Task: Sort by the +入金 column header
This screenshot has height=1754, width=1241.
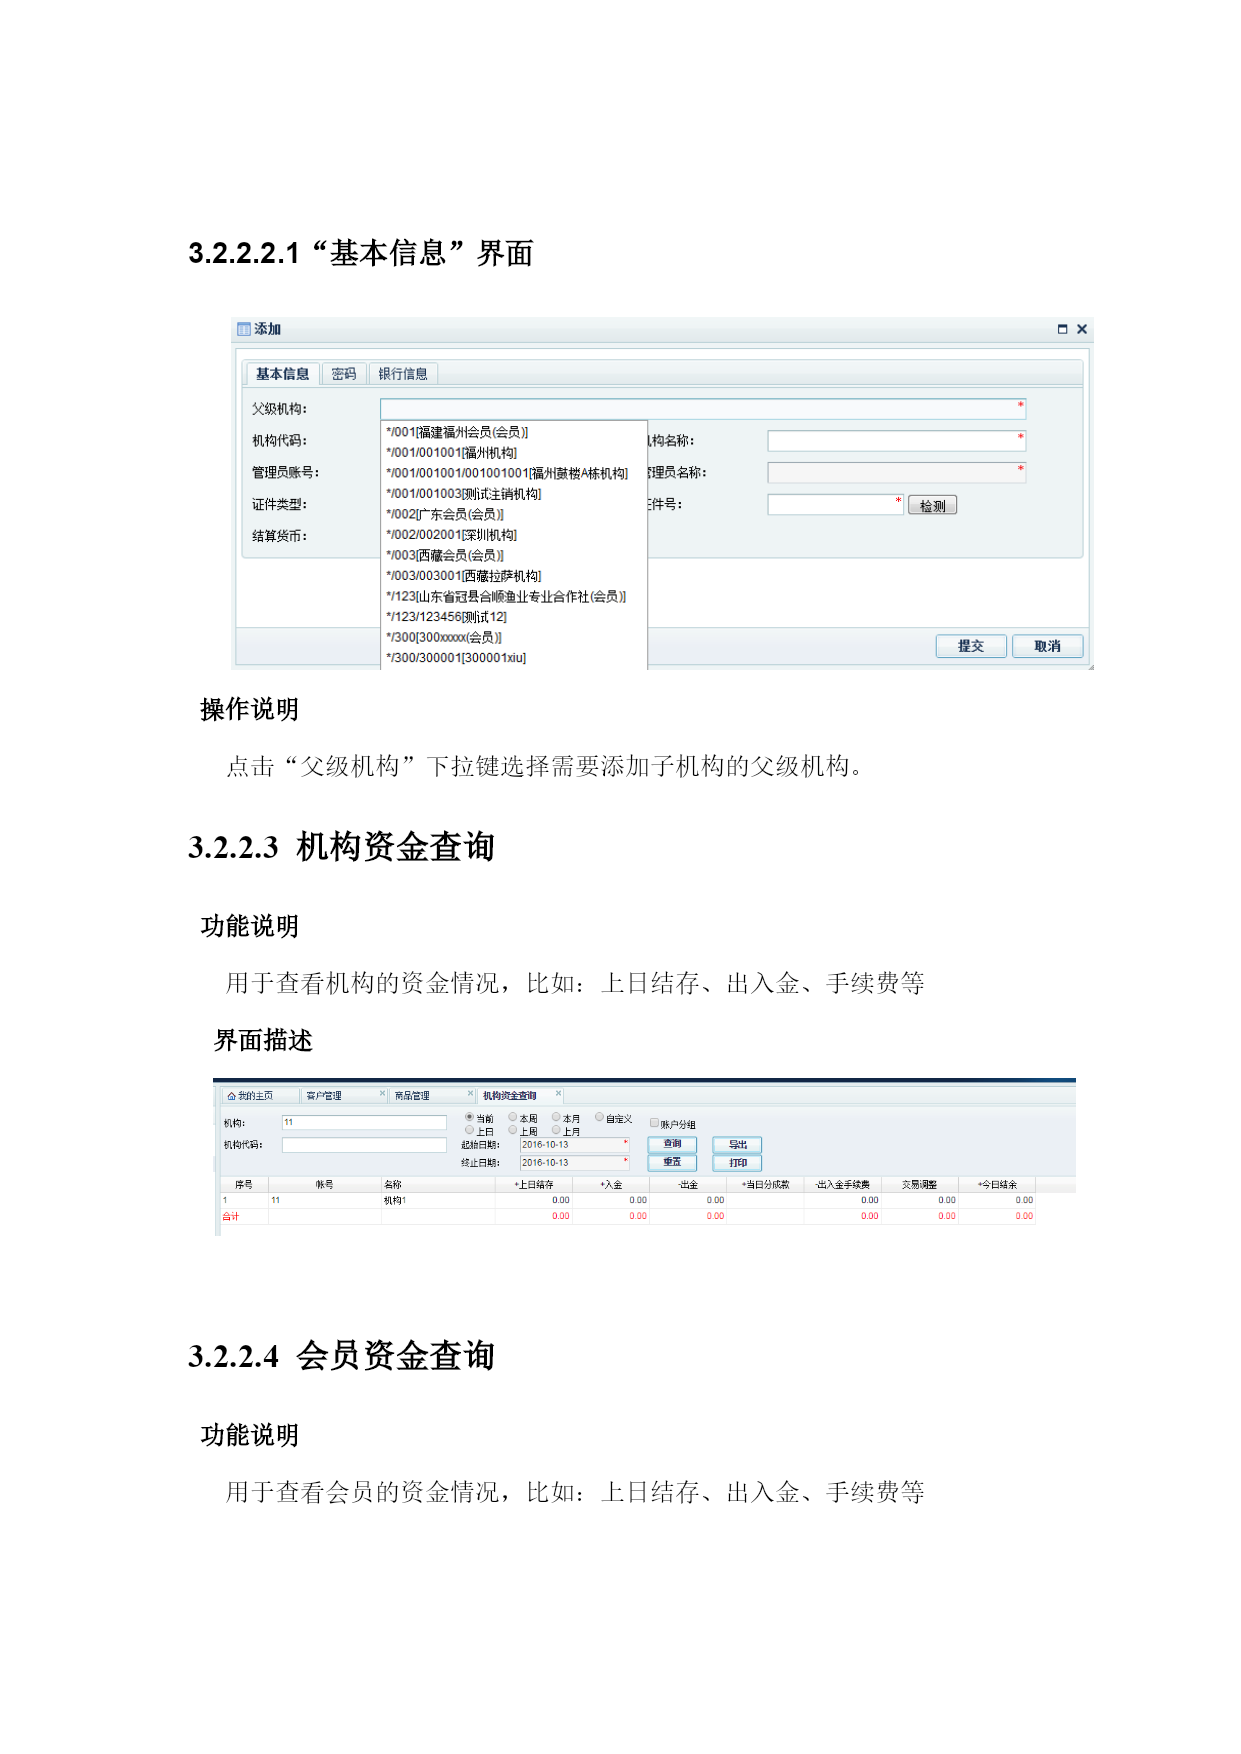Action: [611, 1185]
